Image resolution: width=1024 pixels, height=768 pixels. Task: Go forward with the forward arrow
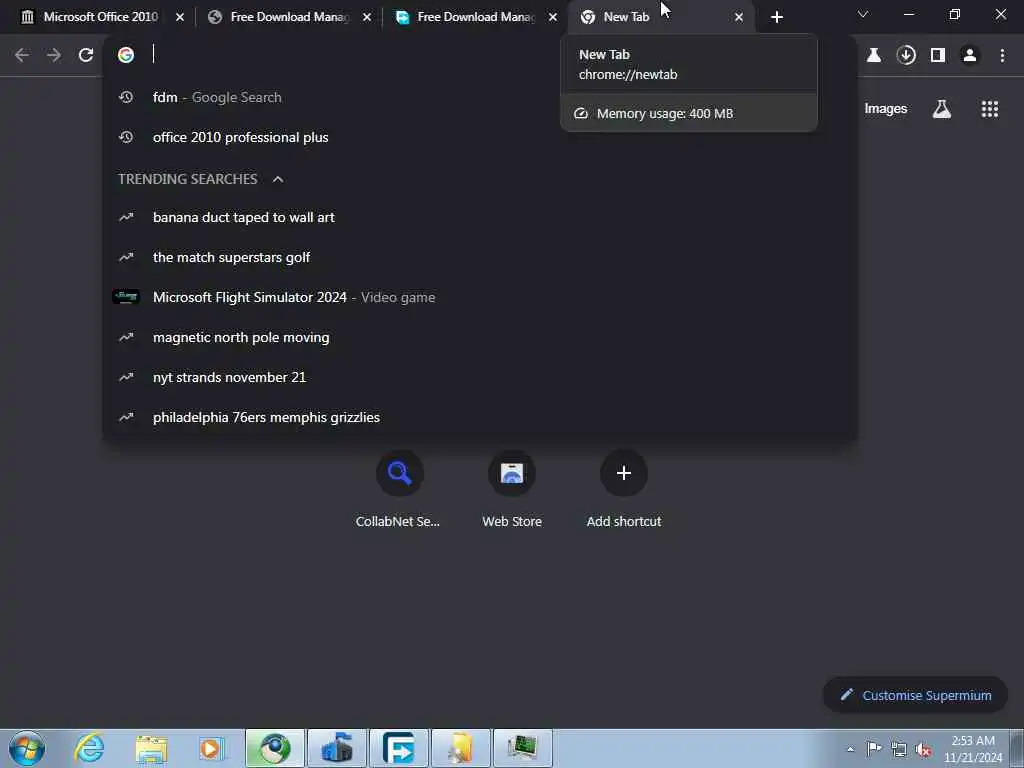(54, 55)
